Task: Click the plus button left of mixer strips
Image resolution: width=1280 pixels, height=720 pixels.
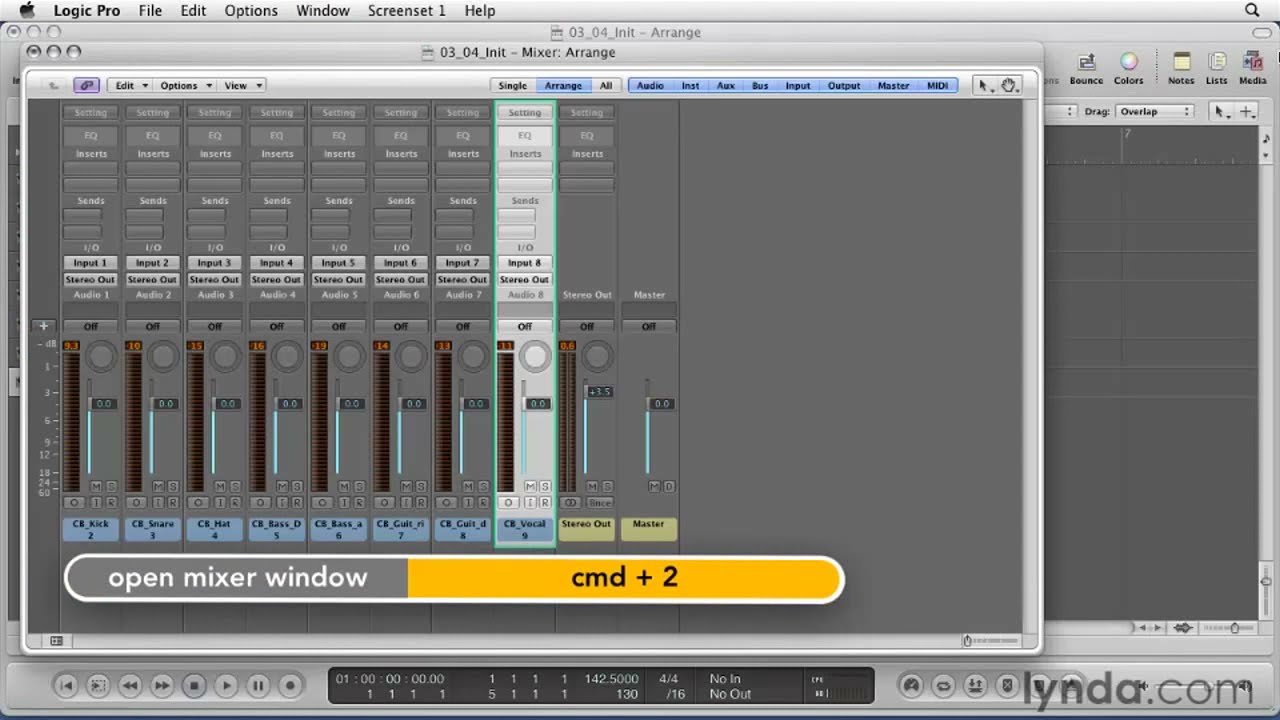Action: 43,326
